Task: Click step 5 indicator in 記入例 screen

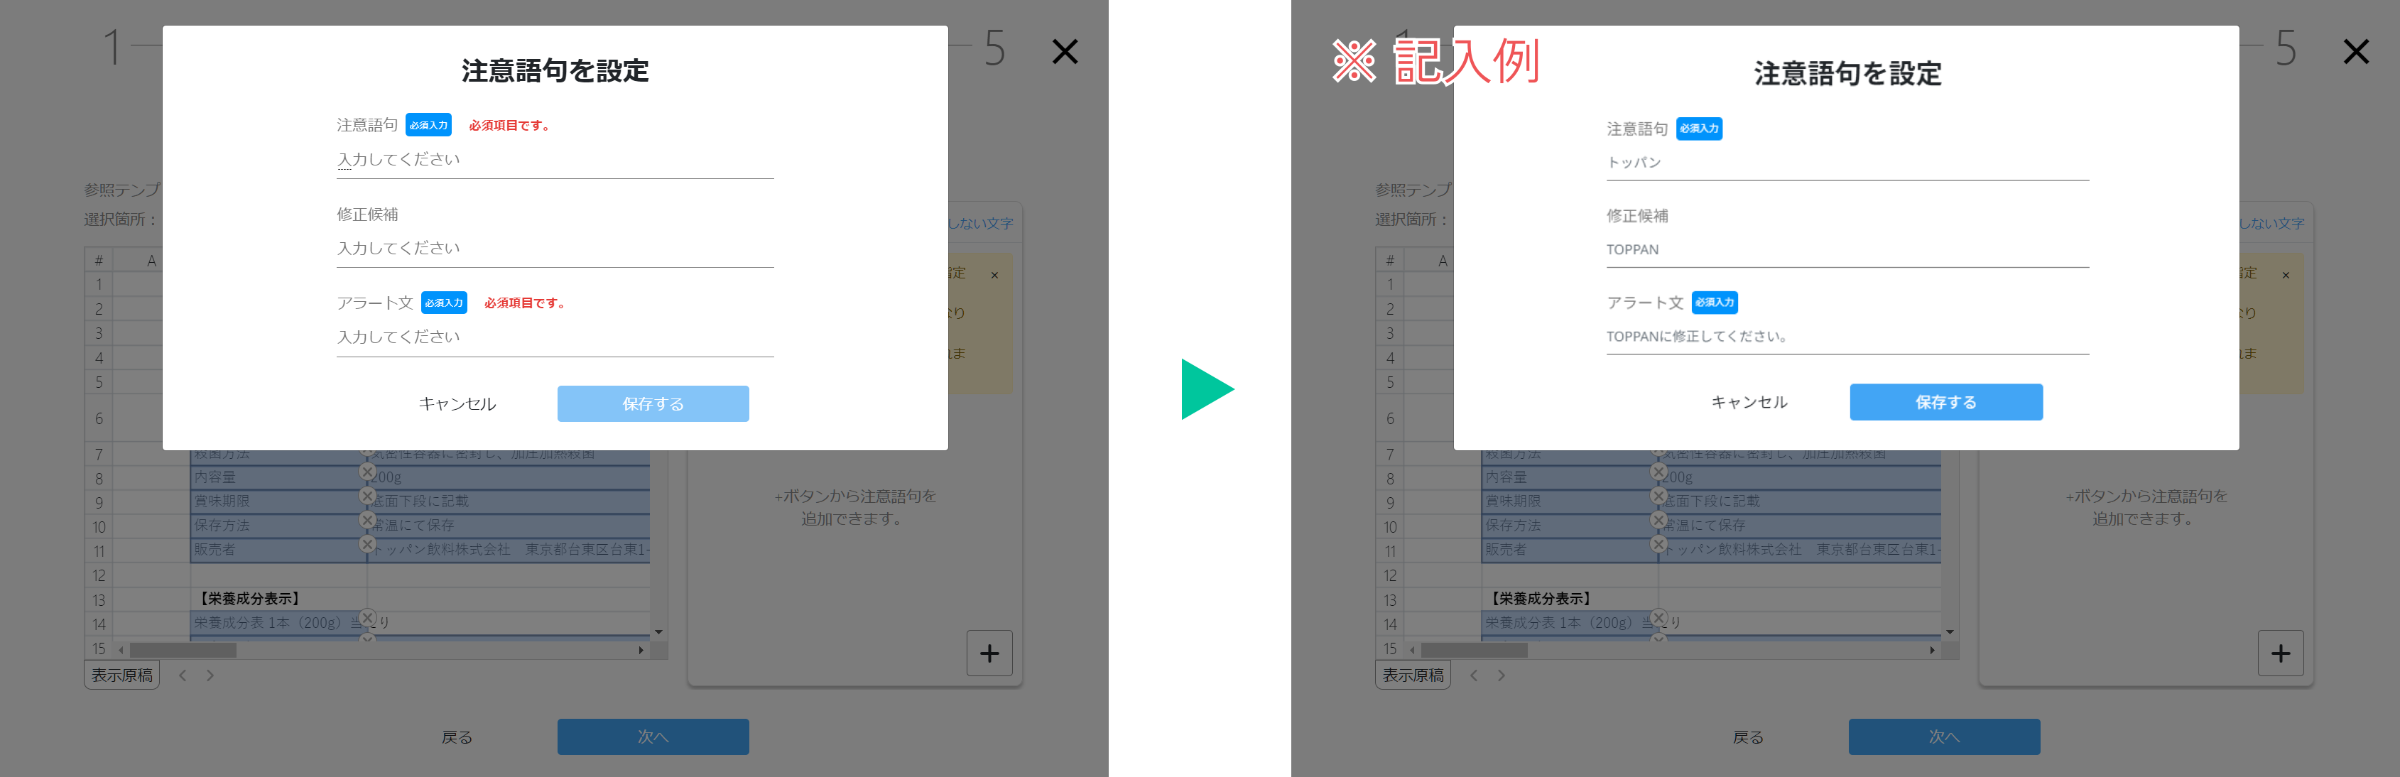Action: point(2286,48)
